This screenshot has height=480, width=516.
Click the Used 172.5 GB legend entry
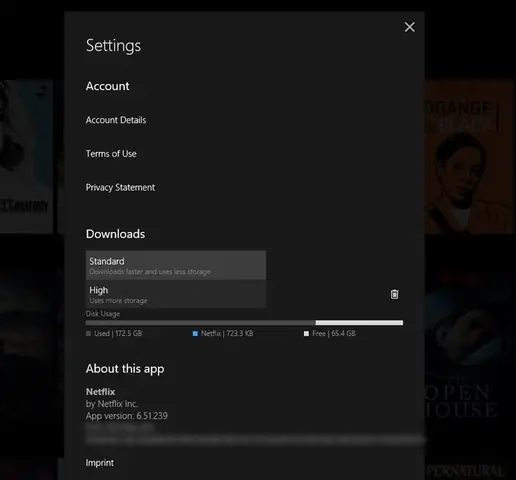[x=114, y=333]
